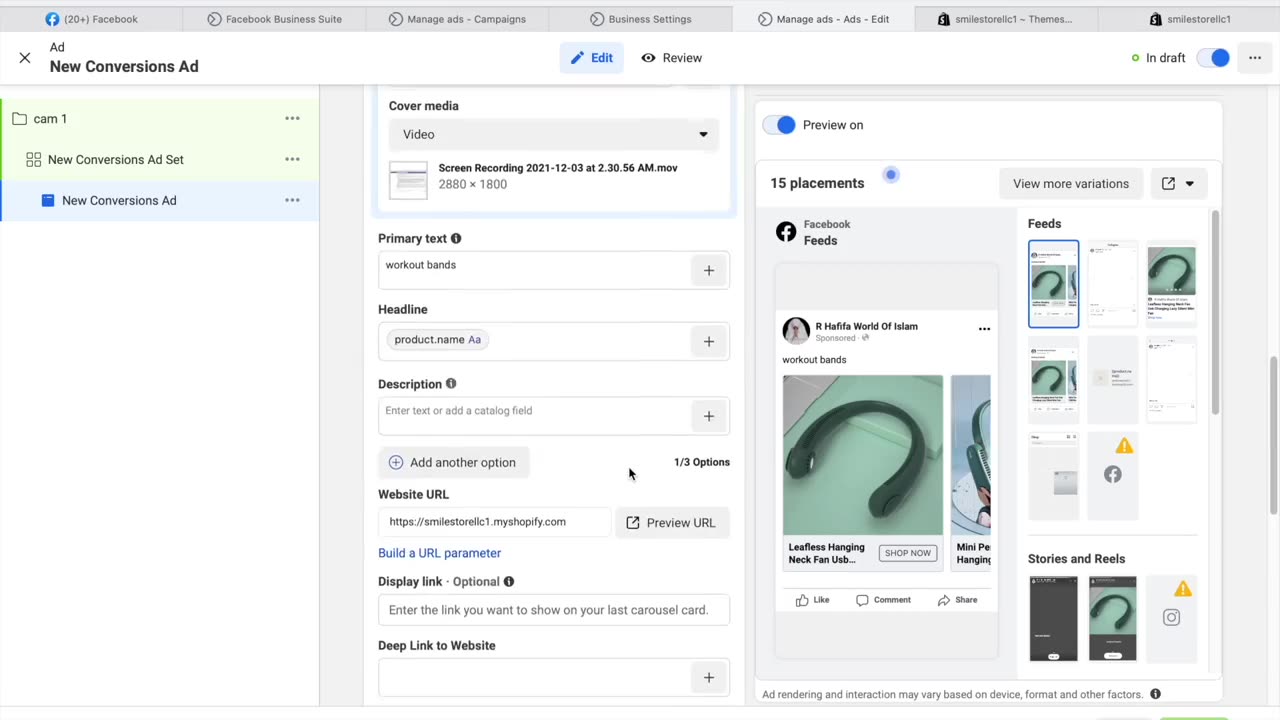Add a catalog field to Primary text with plus

coord(709,270)
